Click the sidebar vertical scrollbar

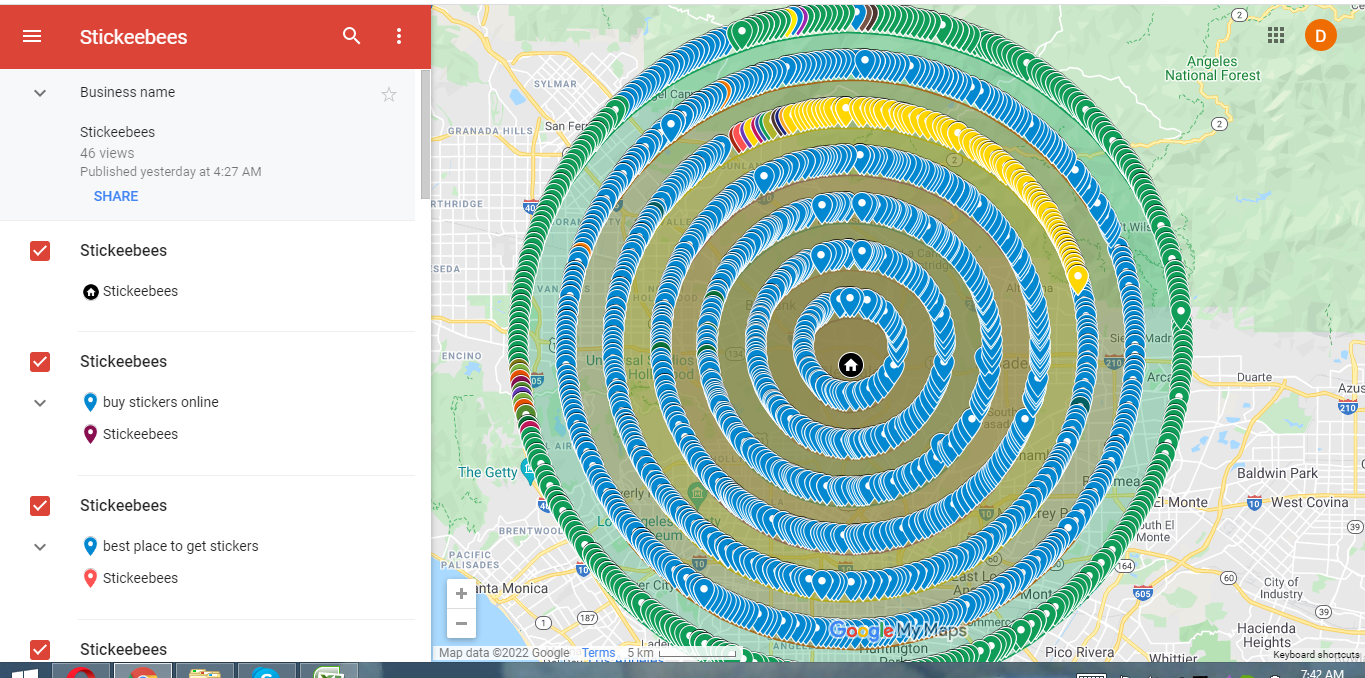(x=425, y=135)
